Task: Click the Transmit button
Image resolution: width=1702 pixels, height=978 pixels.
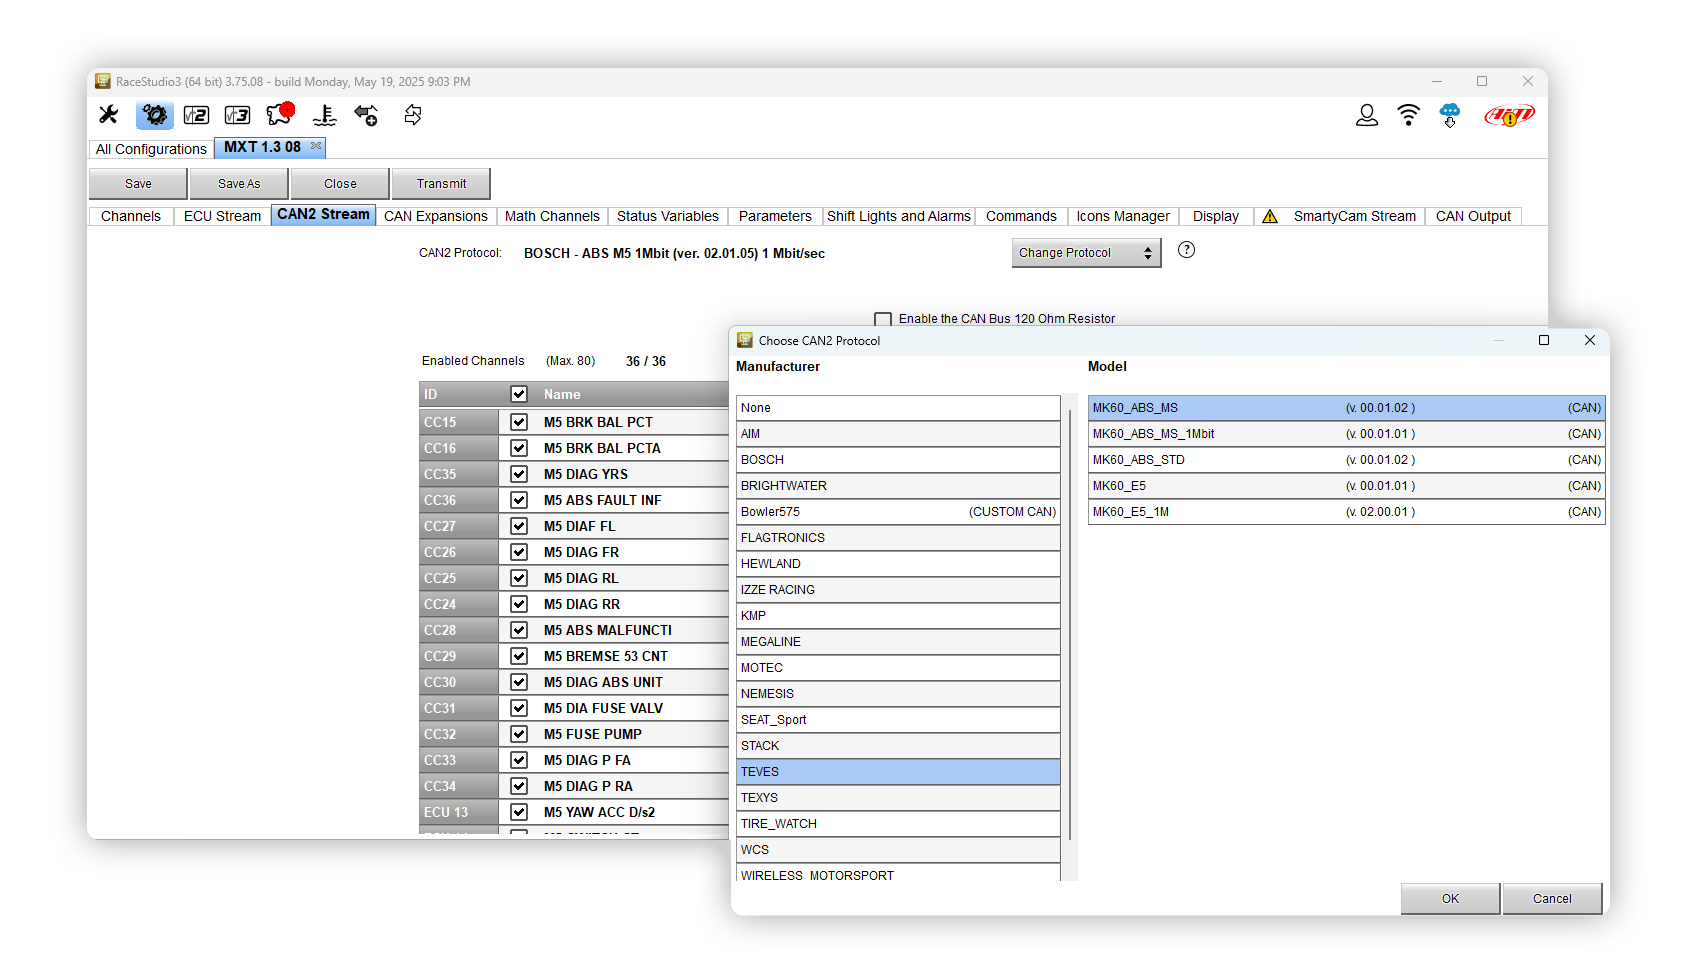Action: point(441,184)
